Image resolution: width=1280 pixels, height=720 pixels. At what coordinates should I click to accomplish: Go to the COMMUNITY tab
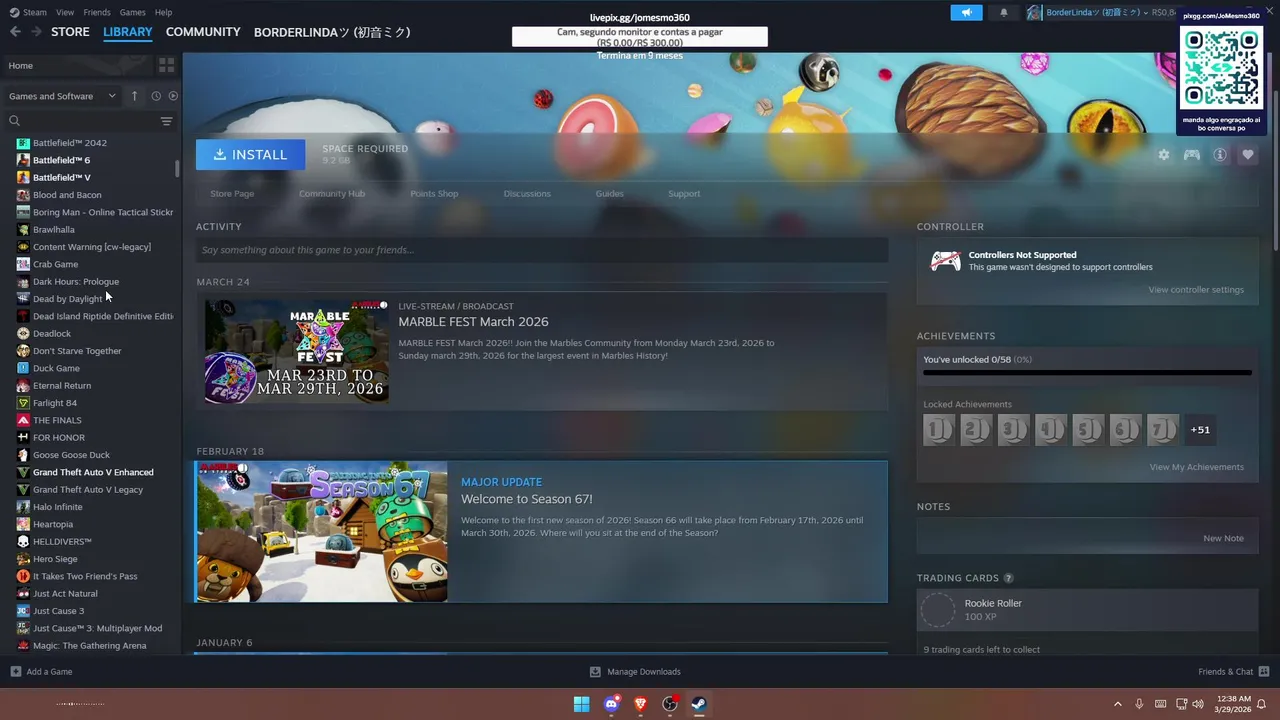203,32
